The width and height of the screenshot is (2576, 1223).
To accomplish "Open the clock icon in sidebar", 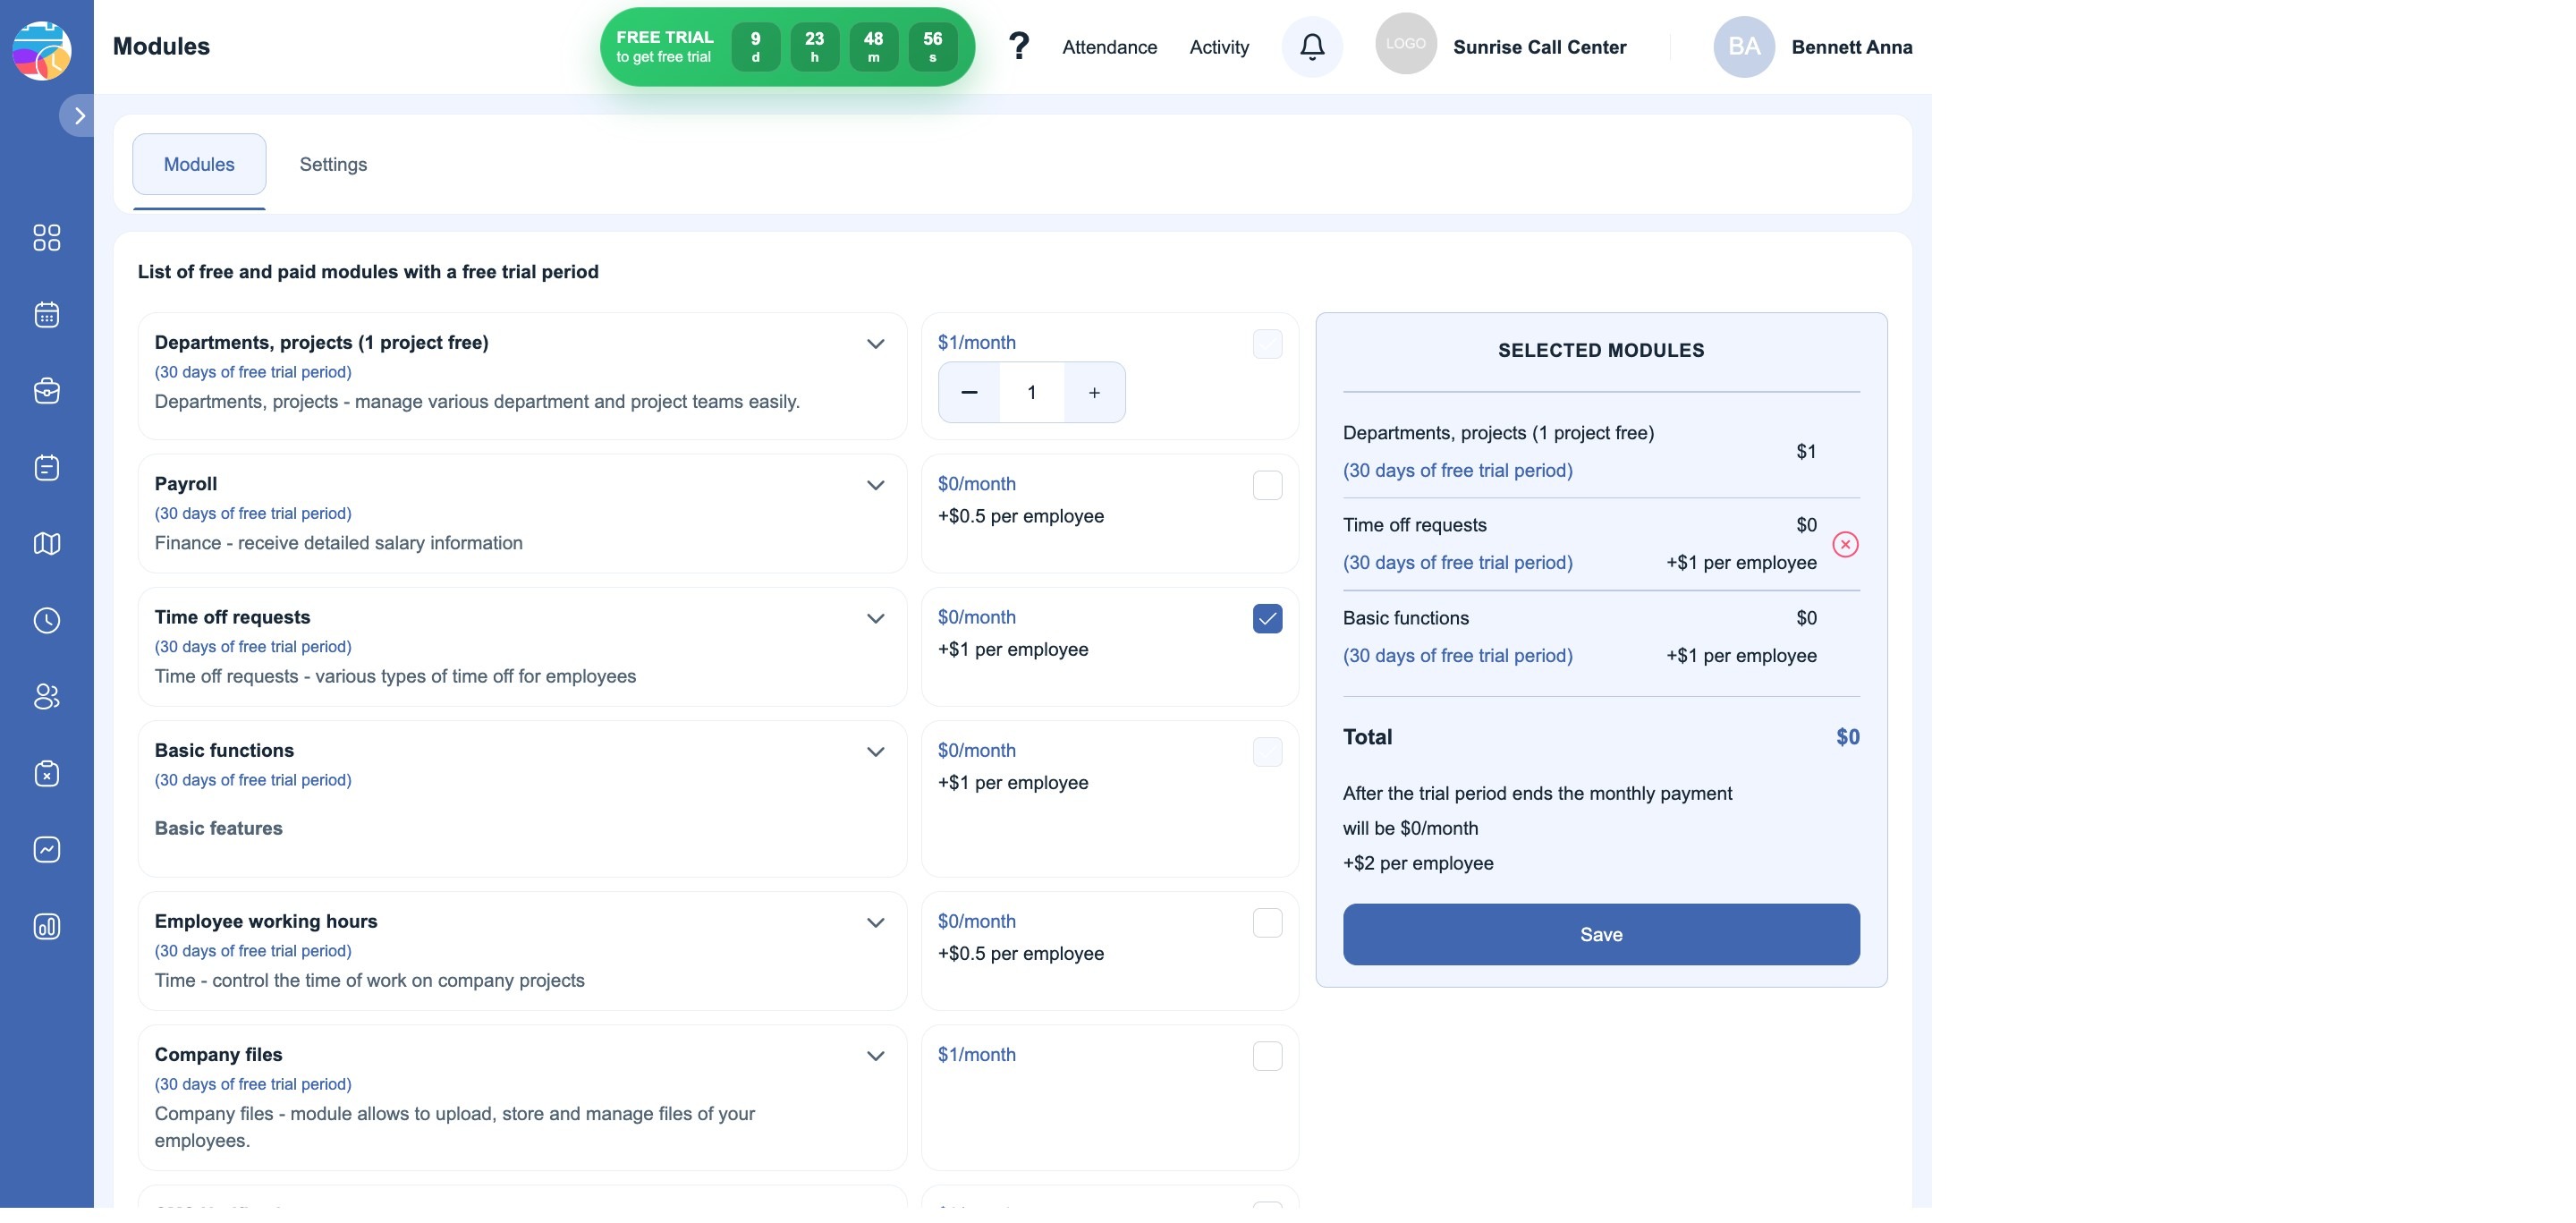I will click(x=47, y=622).
